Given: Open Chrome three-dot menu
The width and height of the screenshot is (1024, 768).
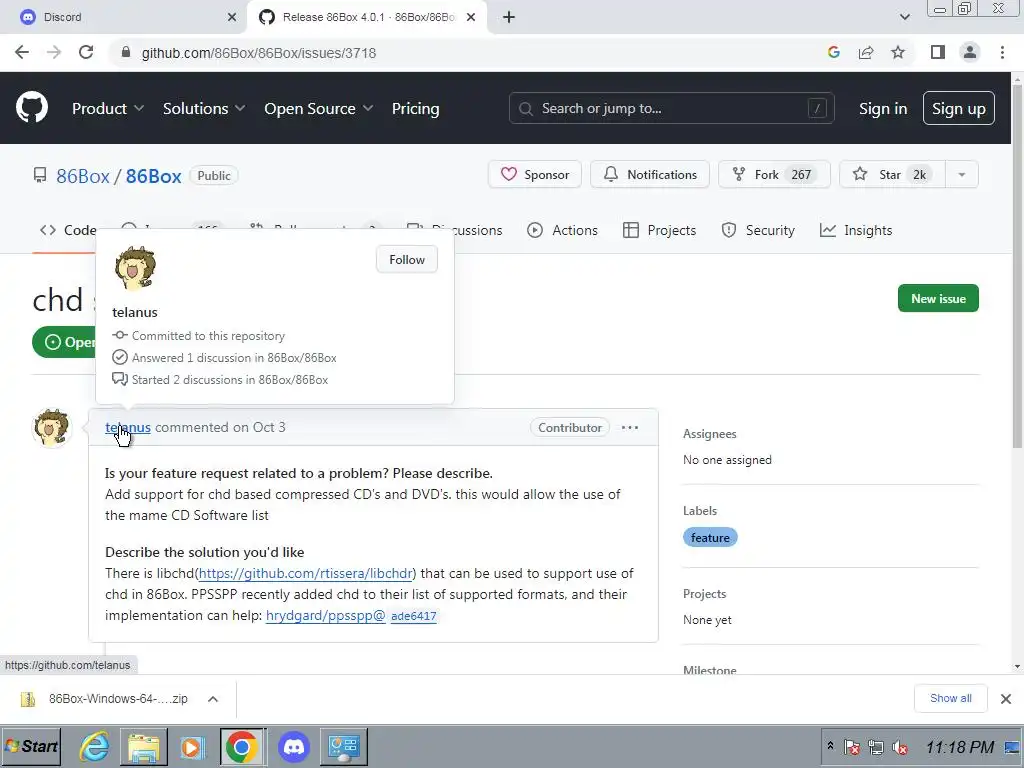Looking at the screenshot, I should pyautogui.click(x=1002, y=53).
